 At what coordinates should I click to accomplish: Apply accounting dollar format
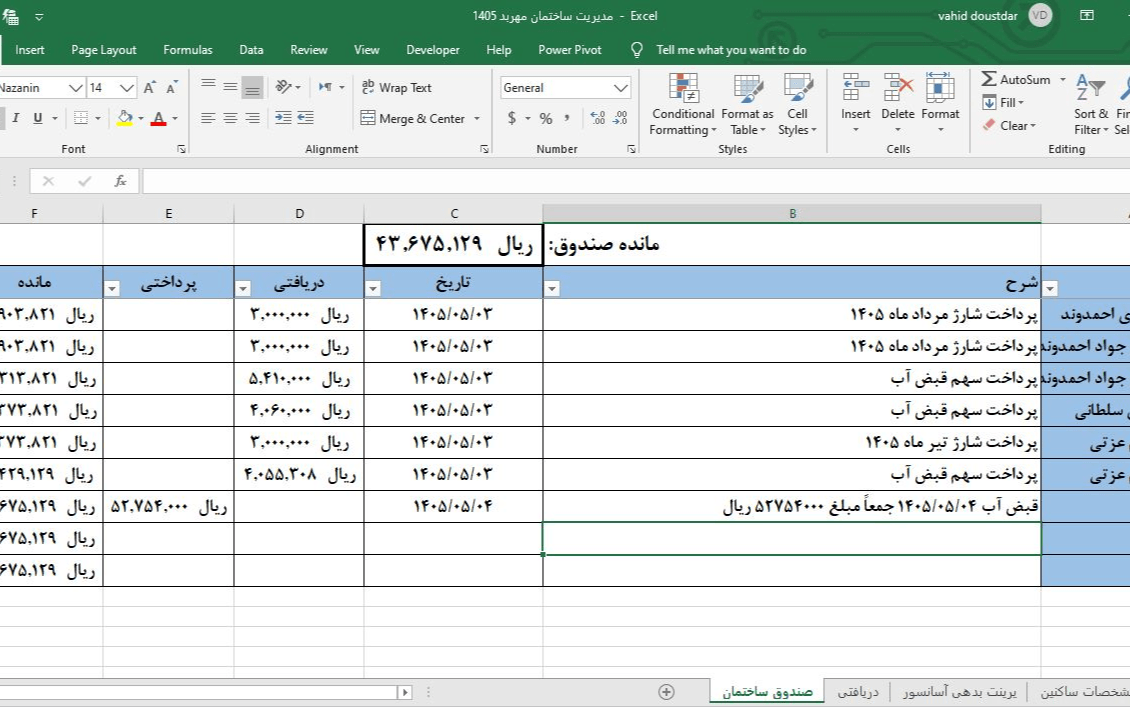pyautogui.click(x=512, y=118)
